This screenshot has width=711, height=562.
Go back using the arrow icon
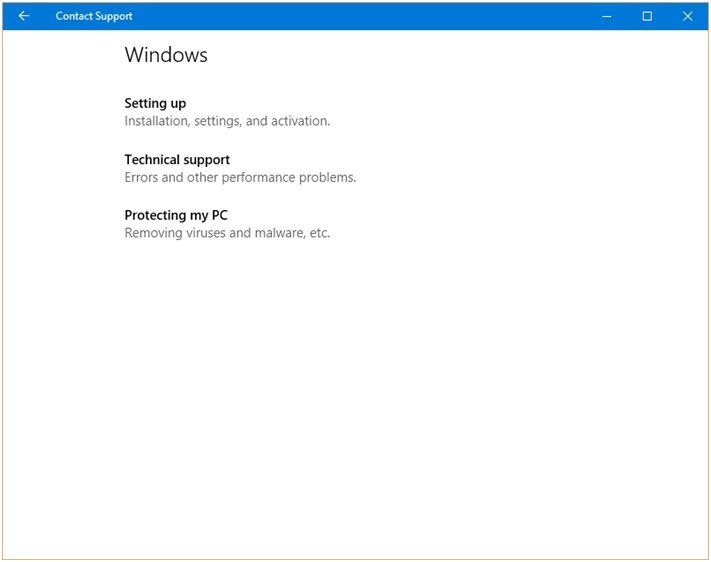coord(24,16)
